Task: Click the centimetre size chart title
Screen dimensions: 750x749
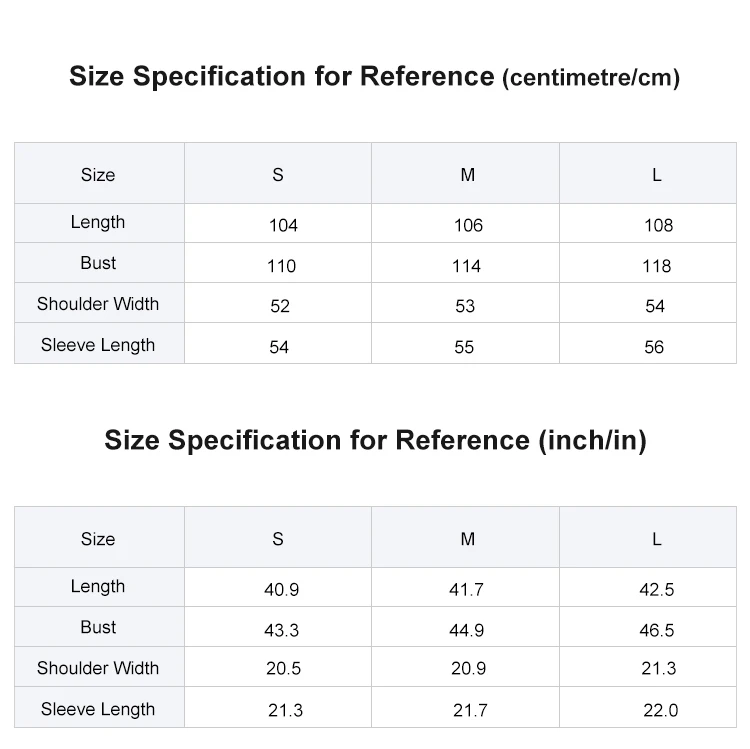Action: point(374,77)
